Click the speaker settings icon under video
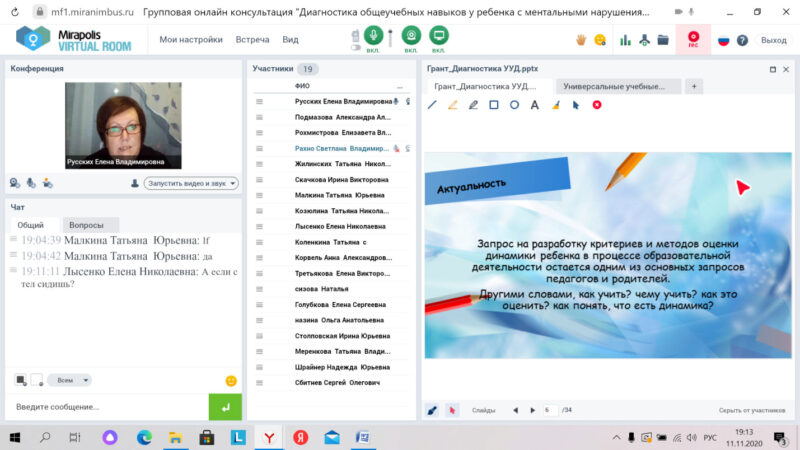The height and width of the screenshot is (450, 800). pyautogui.click(x=47, y=183)
